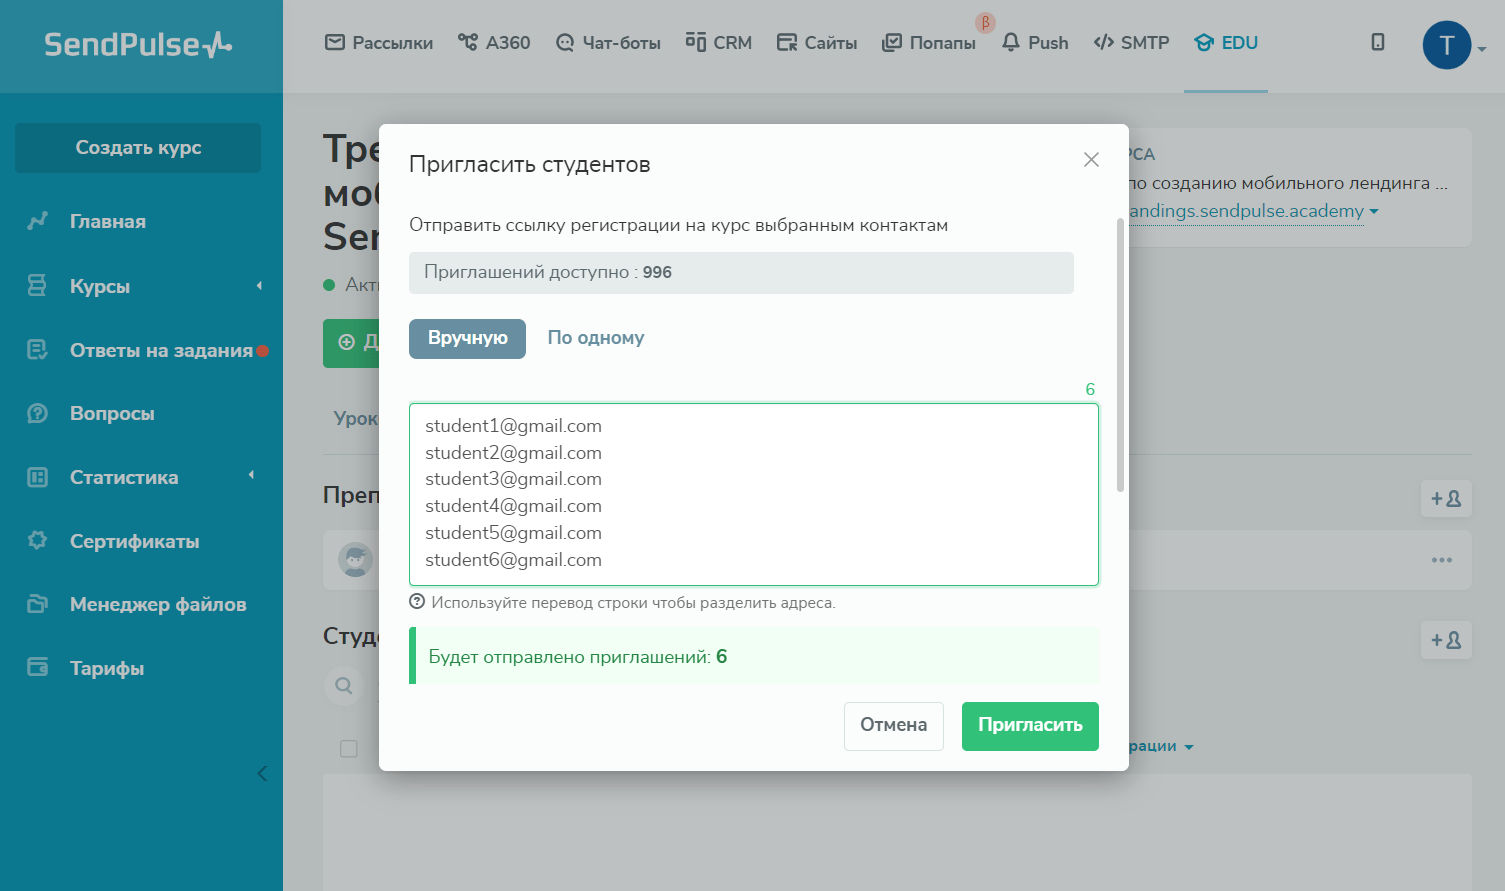
Task: Expand the Курсы sidebar submenu
Action: [x=259, y=286]
